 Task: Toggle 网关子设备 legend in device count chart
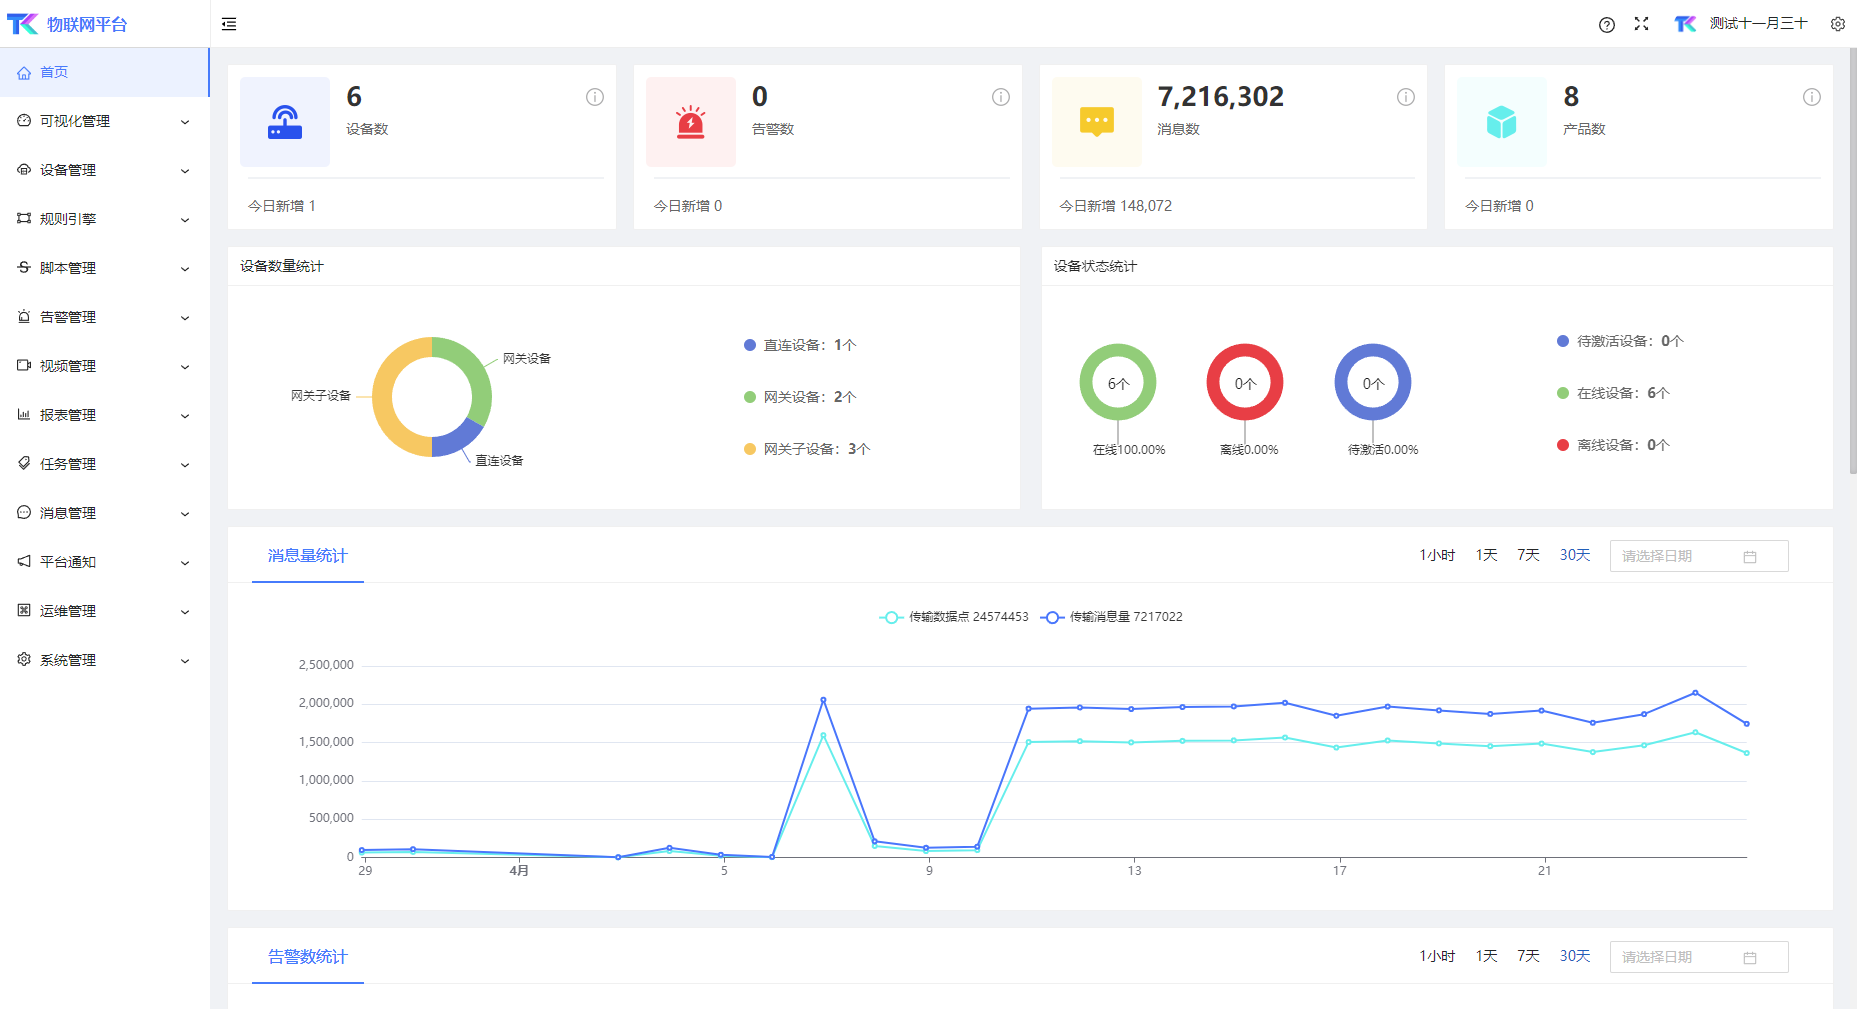[807, 449]
